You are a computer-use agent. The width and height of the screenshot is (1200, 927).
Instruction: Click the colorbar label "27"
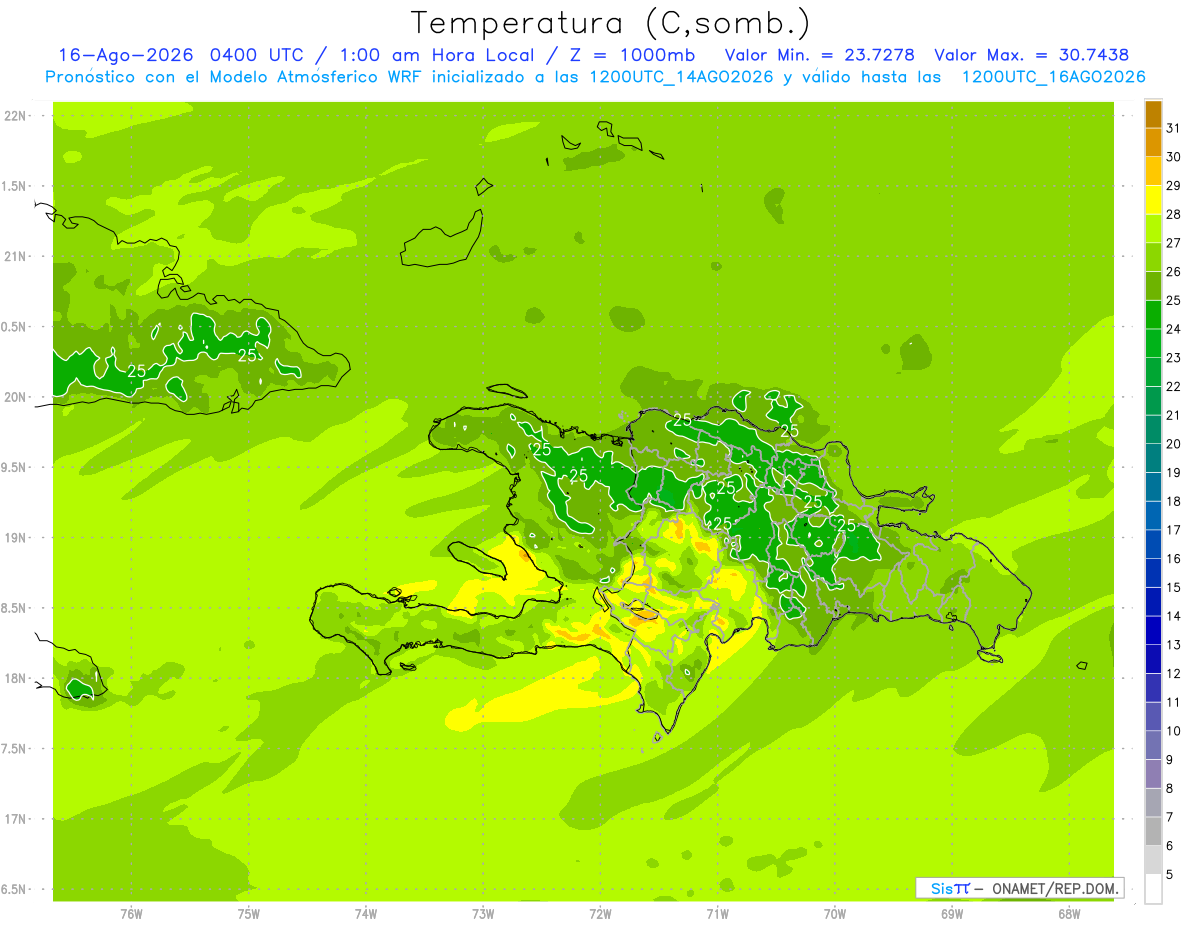(1174, 242)
